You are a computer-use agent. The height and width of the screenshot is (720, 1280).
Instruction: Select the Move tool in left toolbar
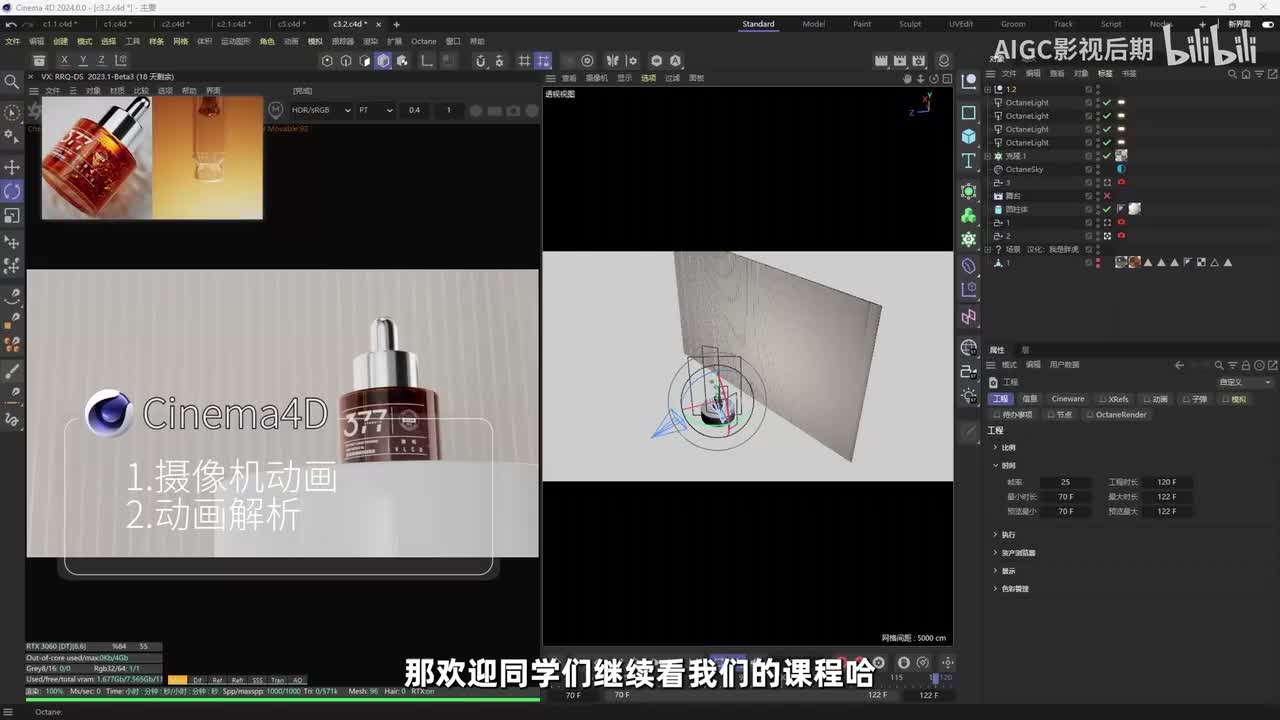(12, 167)
